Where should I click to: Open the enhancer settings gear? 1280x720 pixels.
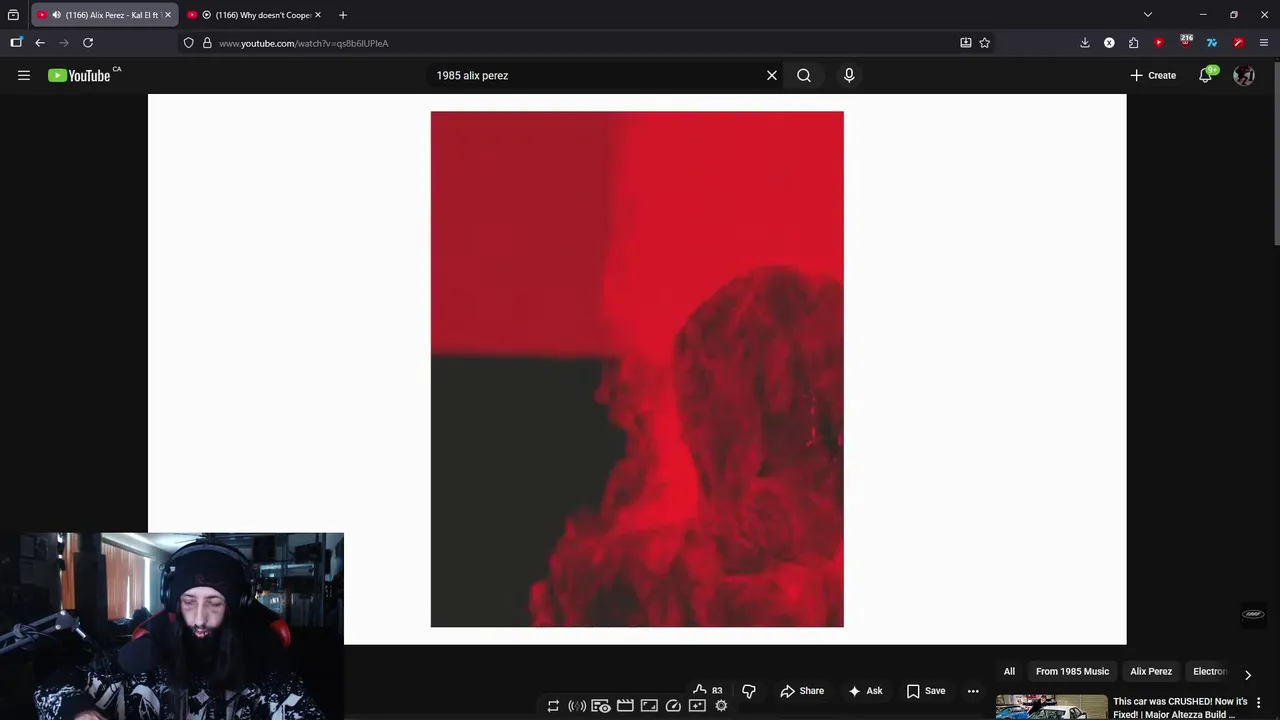721,706
